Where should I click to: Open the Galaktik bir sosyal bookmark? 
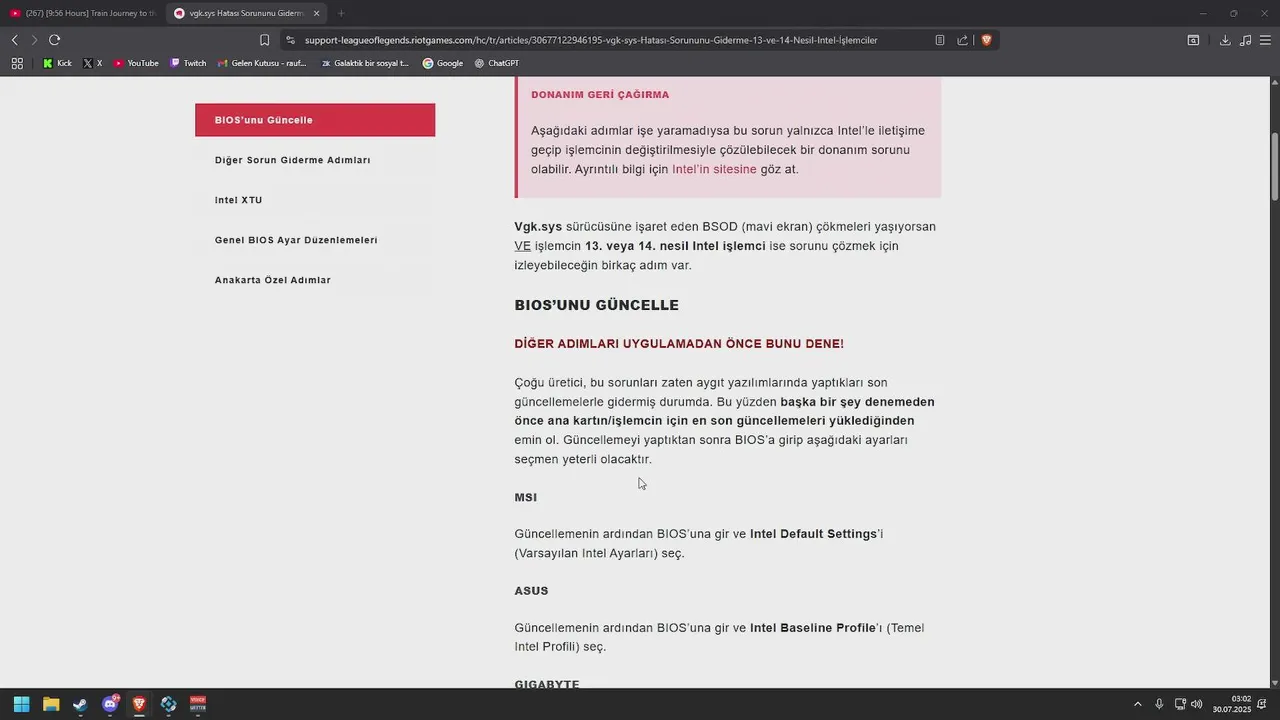(x=365, y=63)
